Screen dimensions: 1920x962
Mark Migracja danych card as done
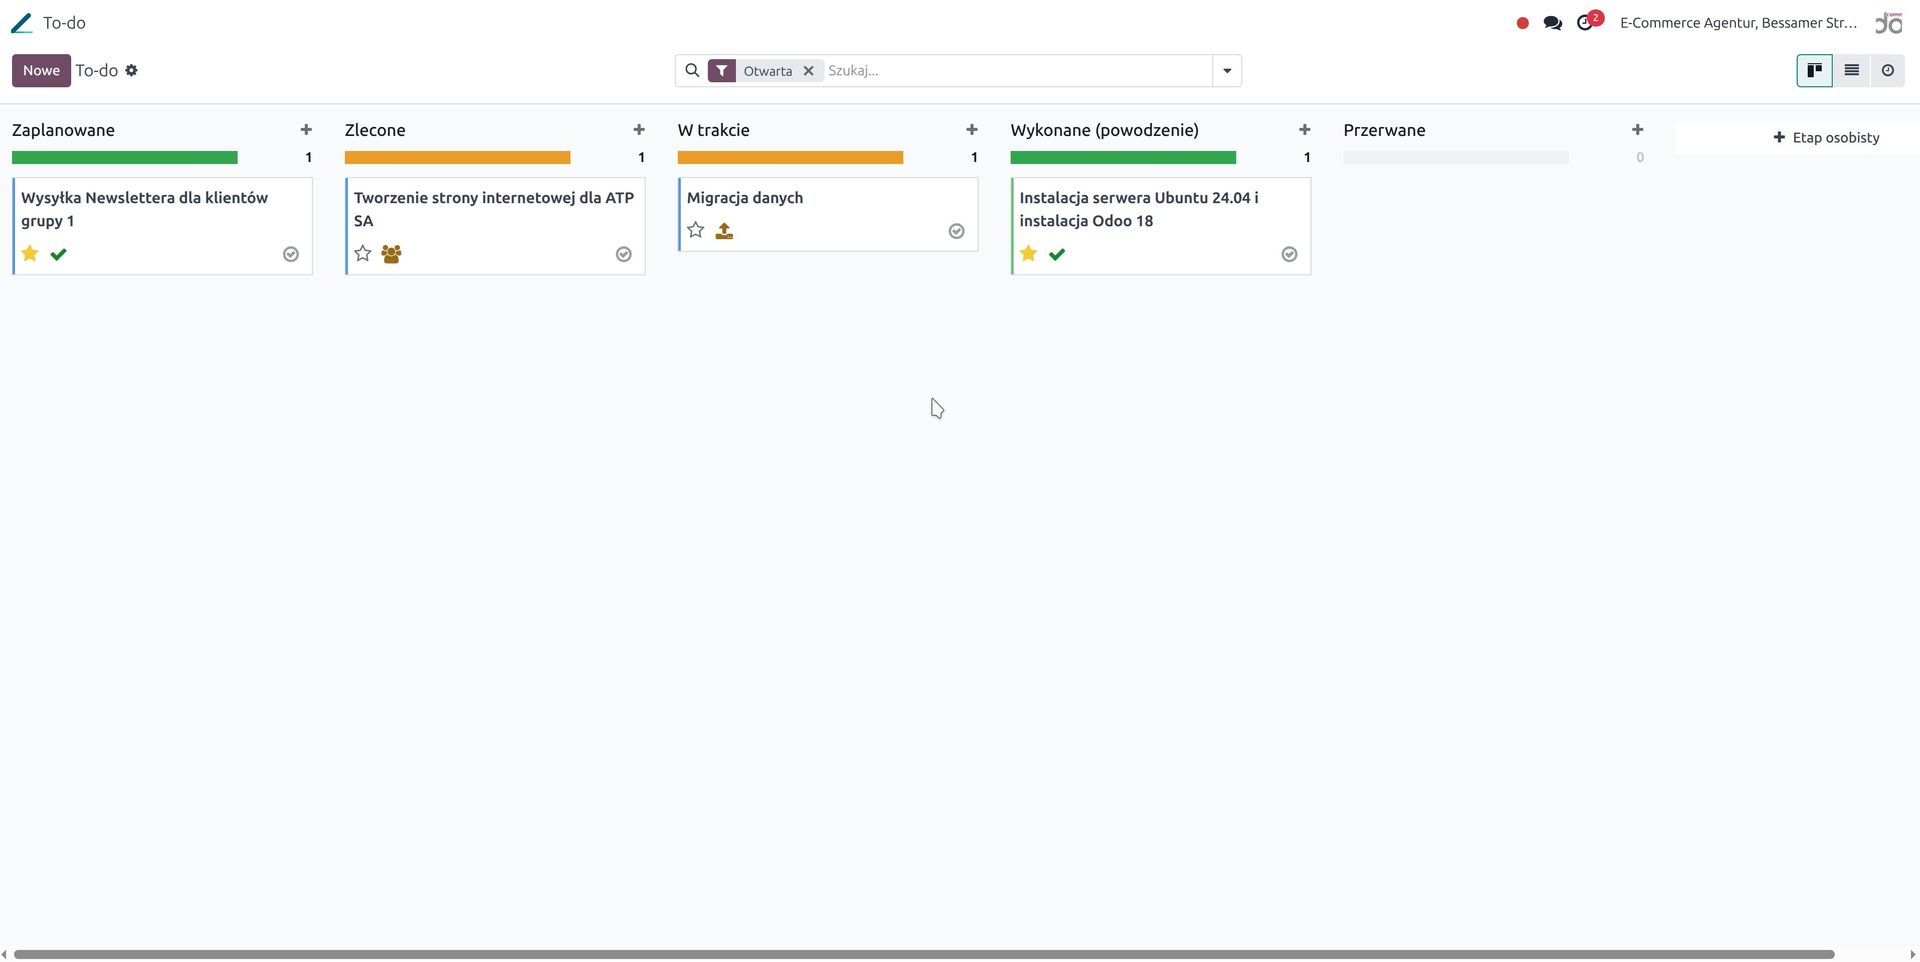pos(957,231)
